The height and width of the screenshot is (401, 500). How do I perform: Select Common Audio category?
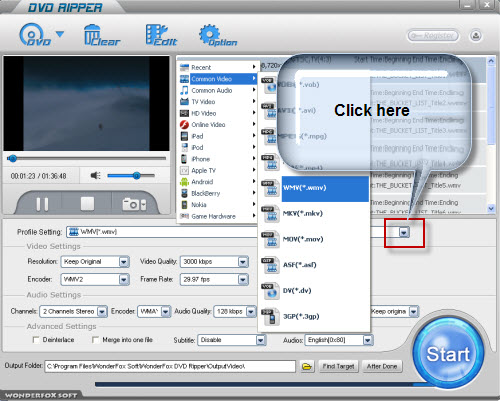[218, 90]
